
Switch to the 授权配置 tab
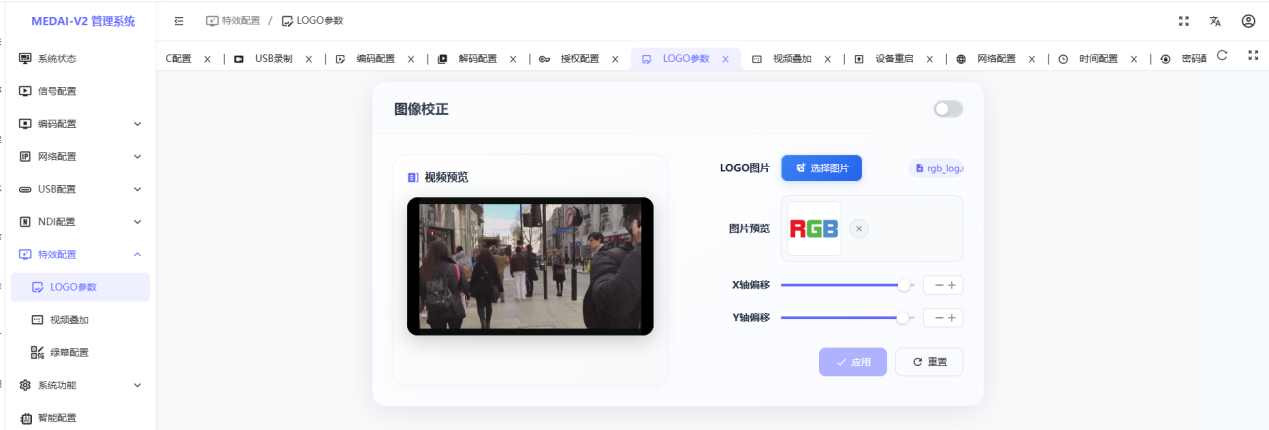(x=580, y=59)
